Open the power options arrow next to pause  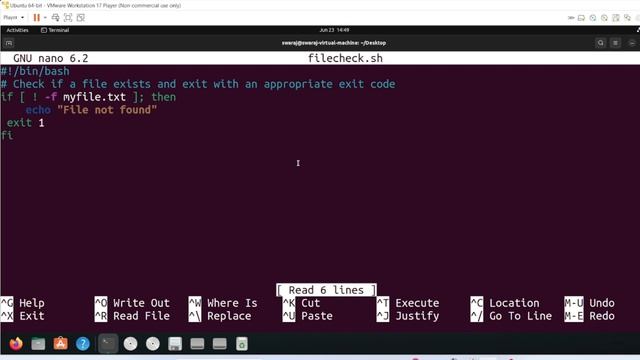tap(45, 18)
